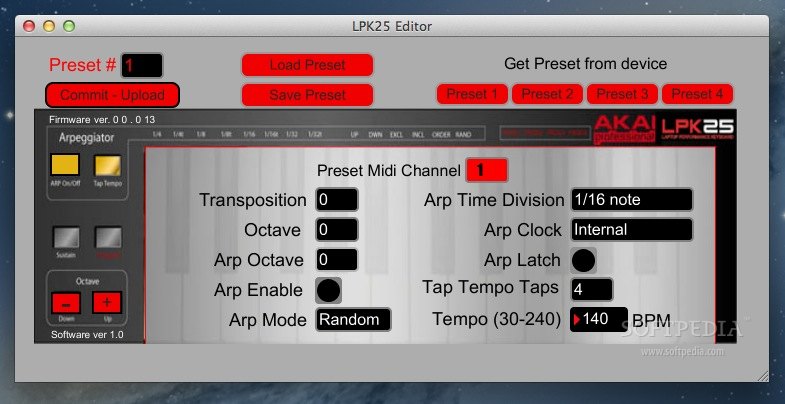Click the Preset # number field
Image resolution: width=785 pixels, height=404 pixels.
click(142, 66)
